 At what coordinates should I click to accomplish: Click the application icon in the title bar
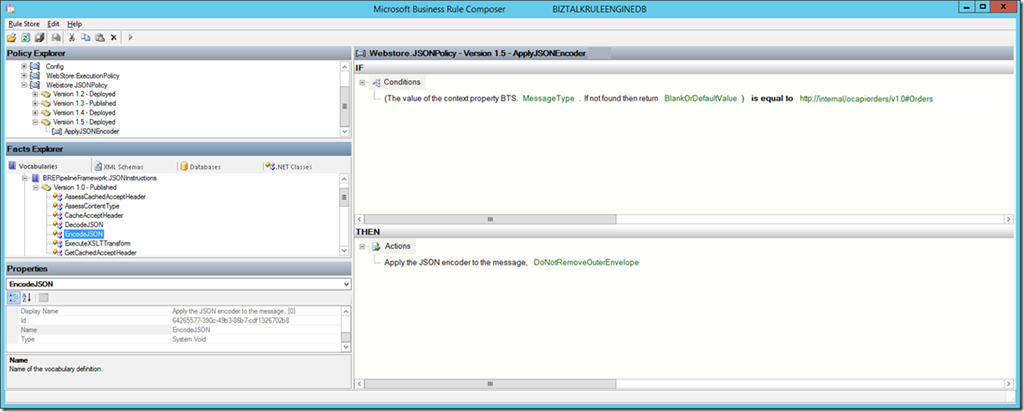coord(10,8)
